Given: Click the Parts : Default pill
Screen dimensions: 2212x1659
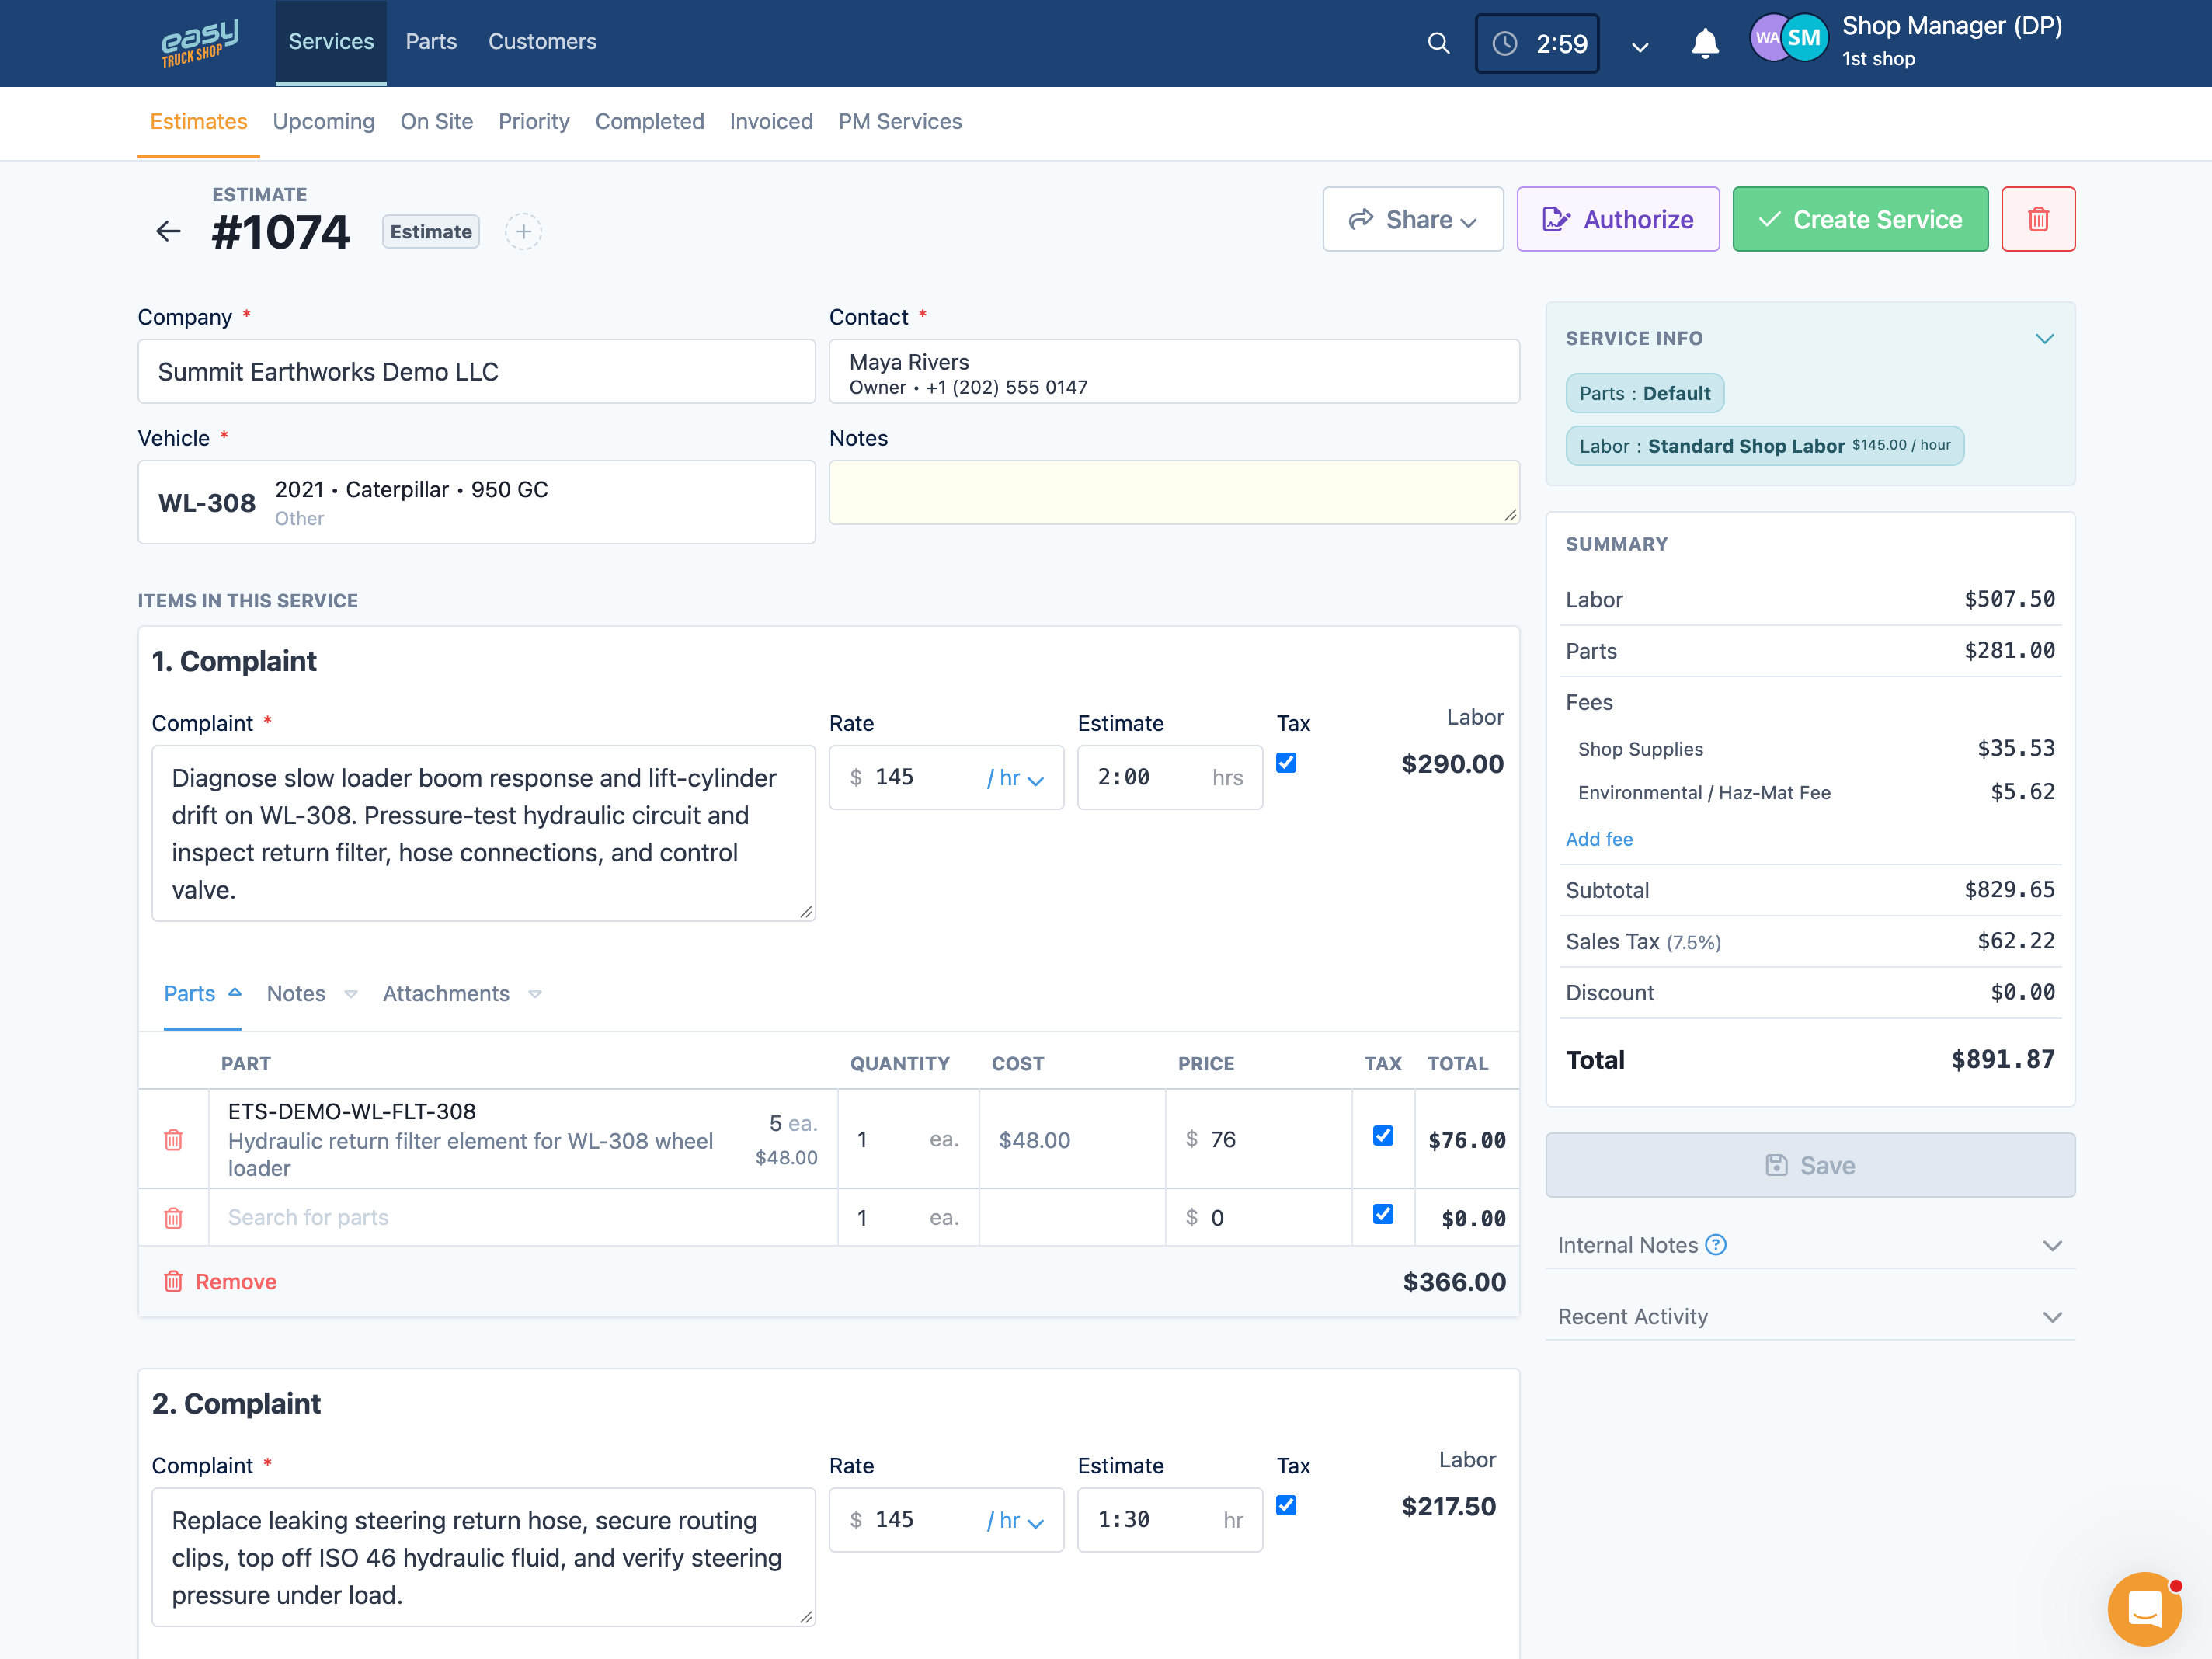Looking at the screenshot, I should pos(1644,393).
